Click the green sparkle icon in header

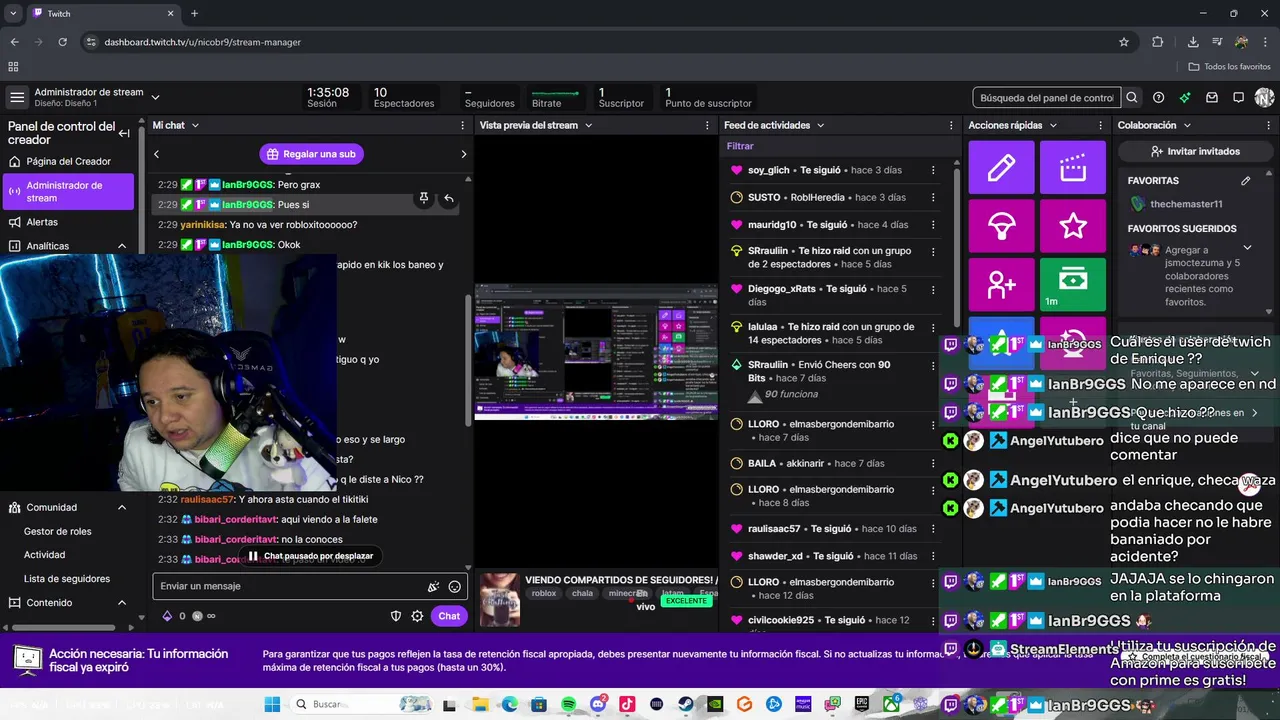(1185, 97)
